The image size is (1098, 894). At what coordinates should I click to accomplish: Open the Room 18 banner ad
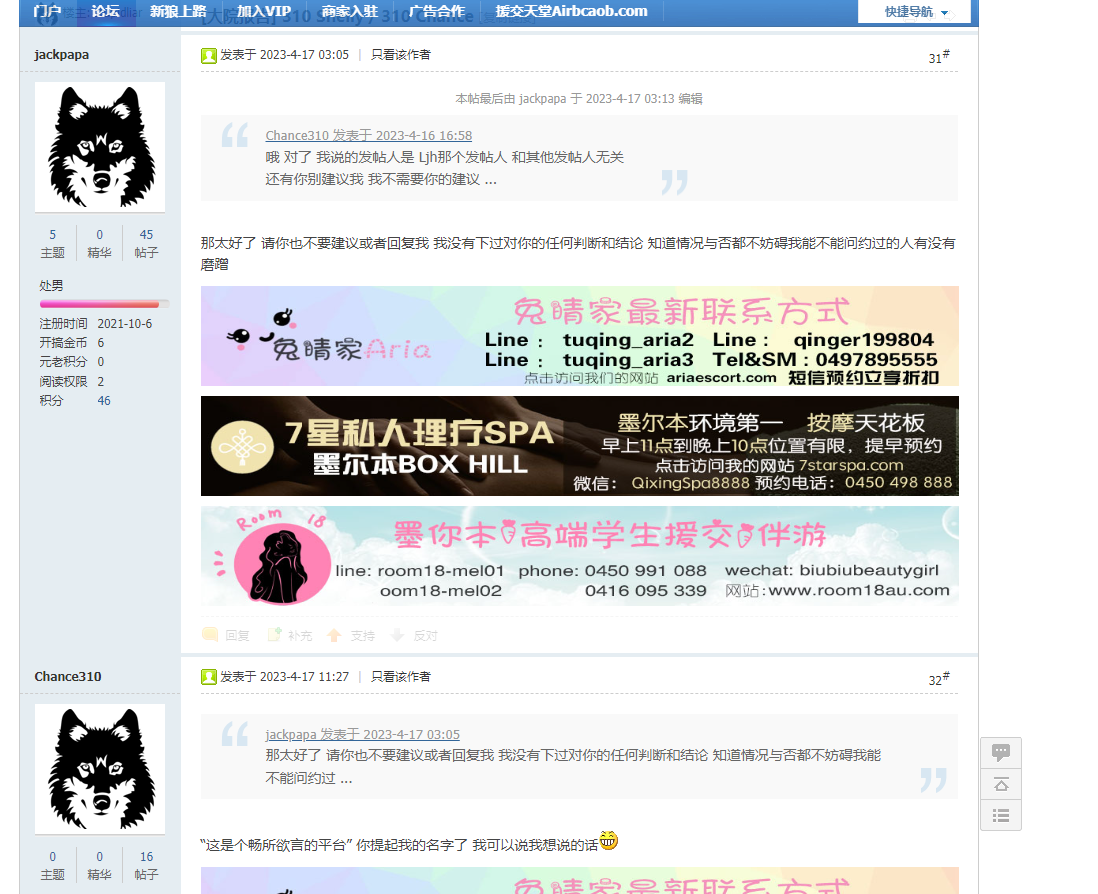(580, 556)
